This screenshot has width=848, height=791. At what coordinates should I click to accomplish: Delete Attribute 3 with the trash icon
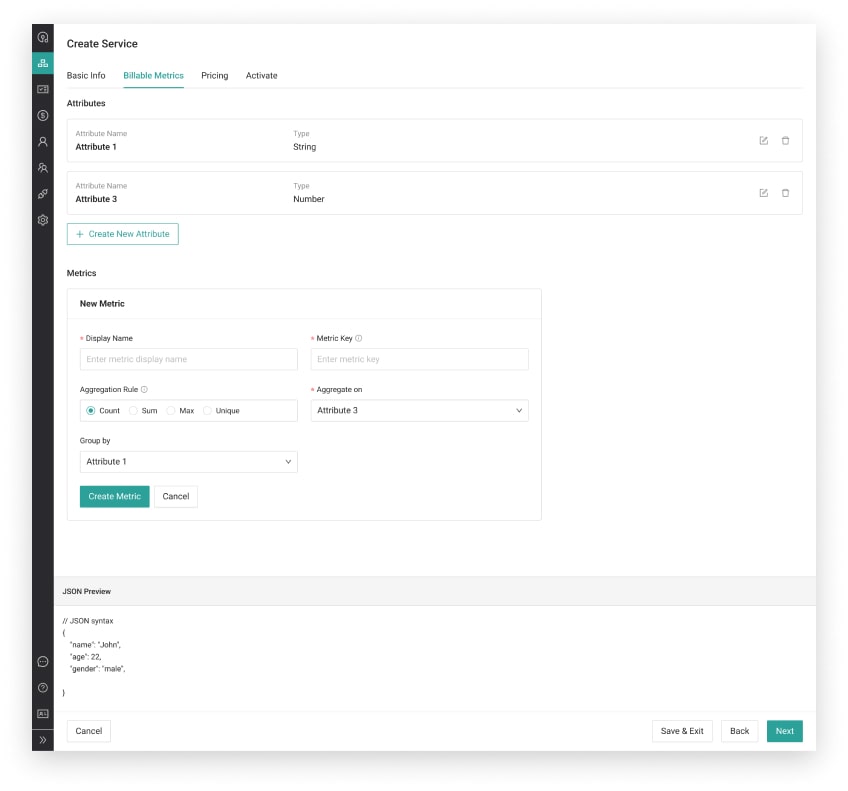pyautogui.click(x=785, y=193)
